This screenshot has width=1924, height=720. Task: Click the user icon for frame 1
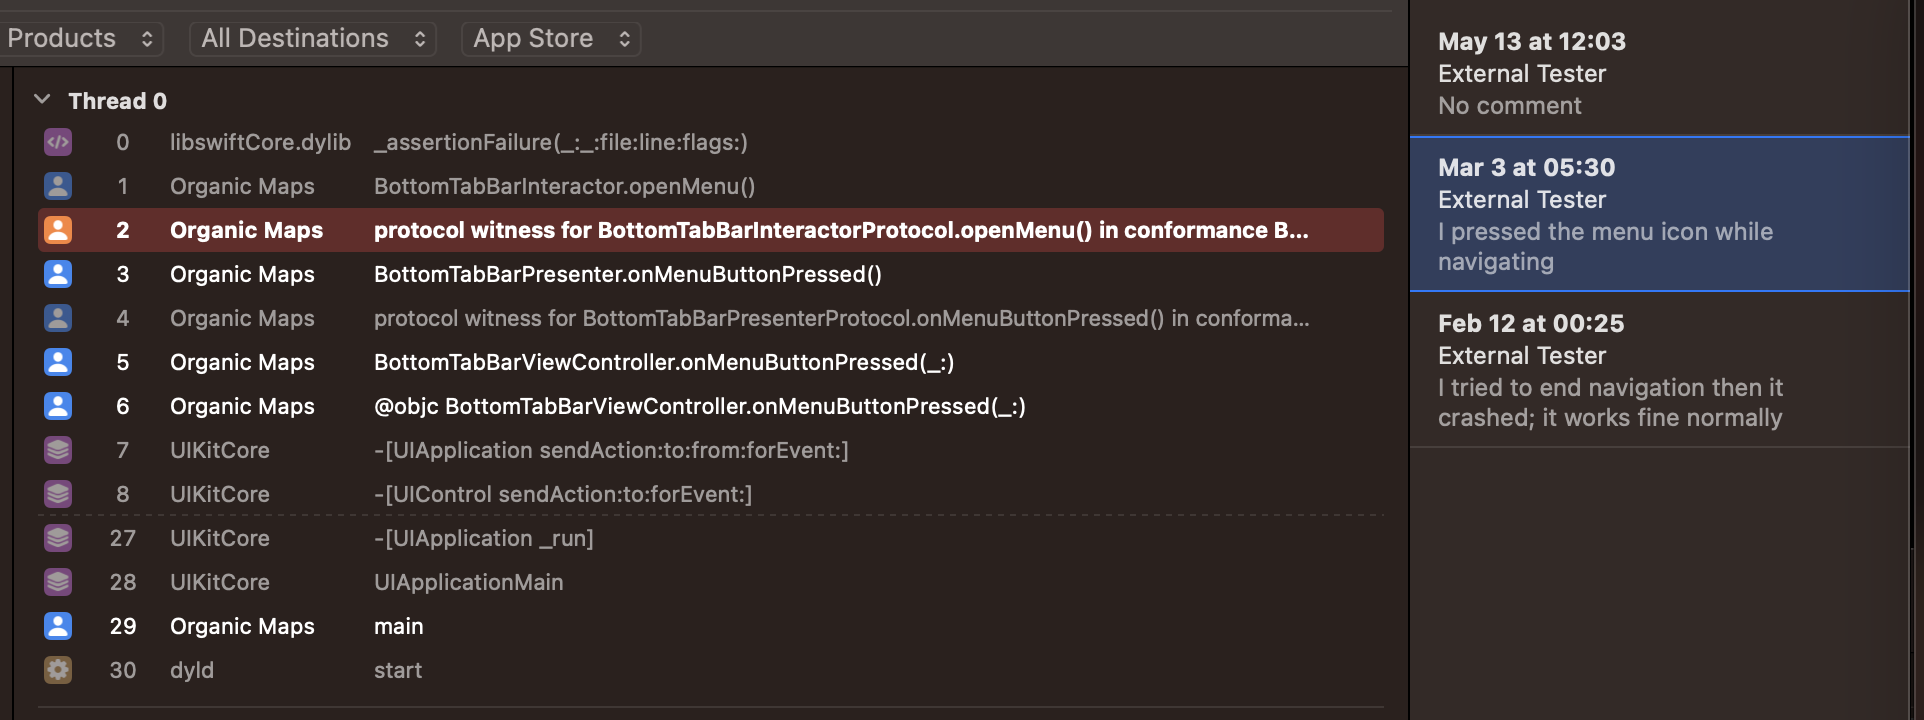[x=58, y=186]
